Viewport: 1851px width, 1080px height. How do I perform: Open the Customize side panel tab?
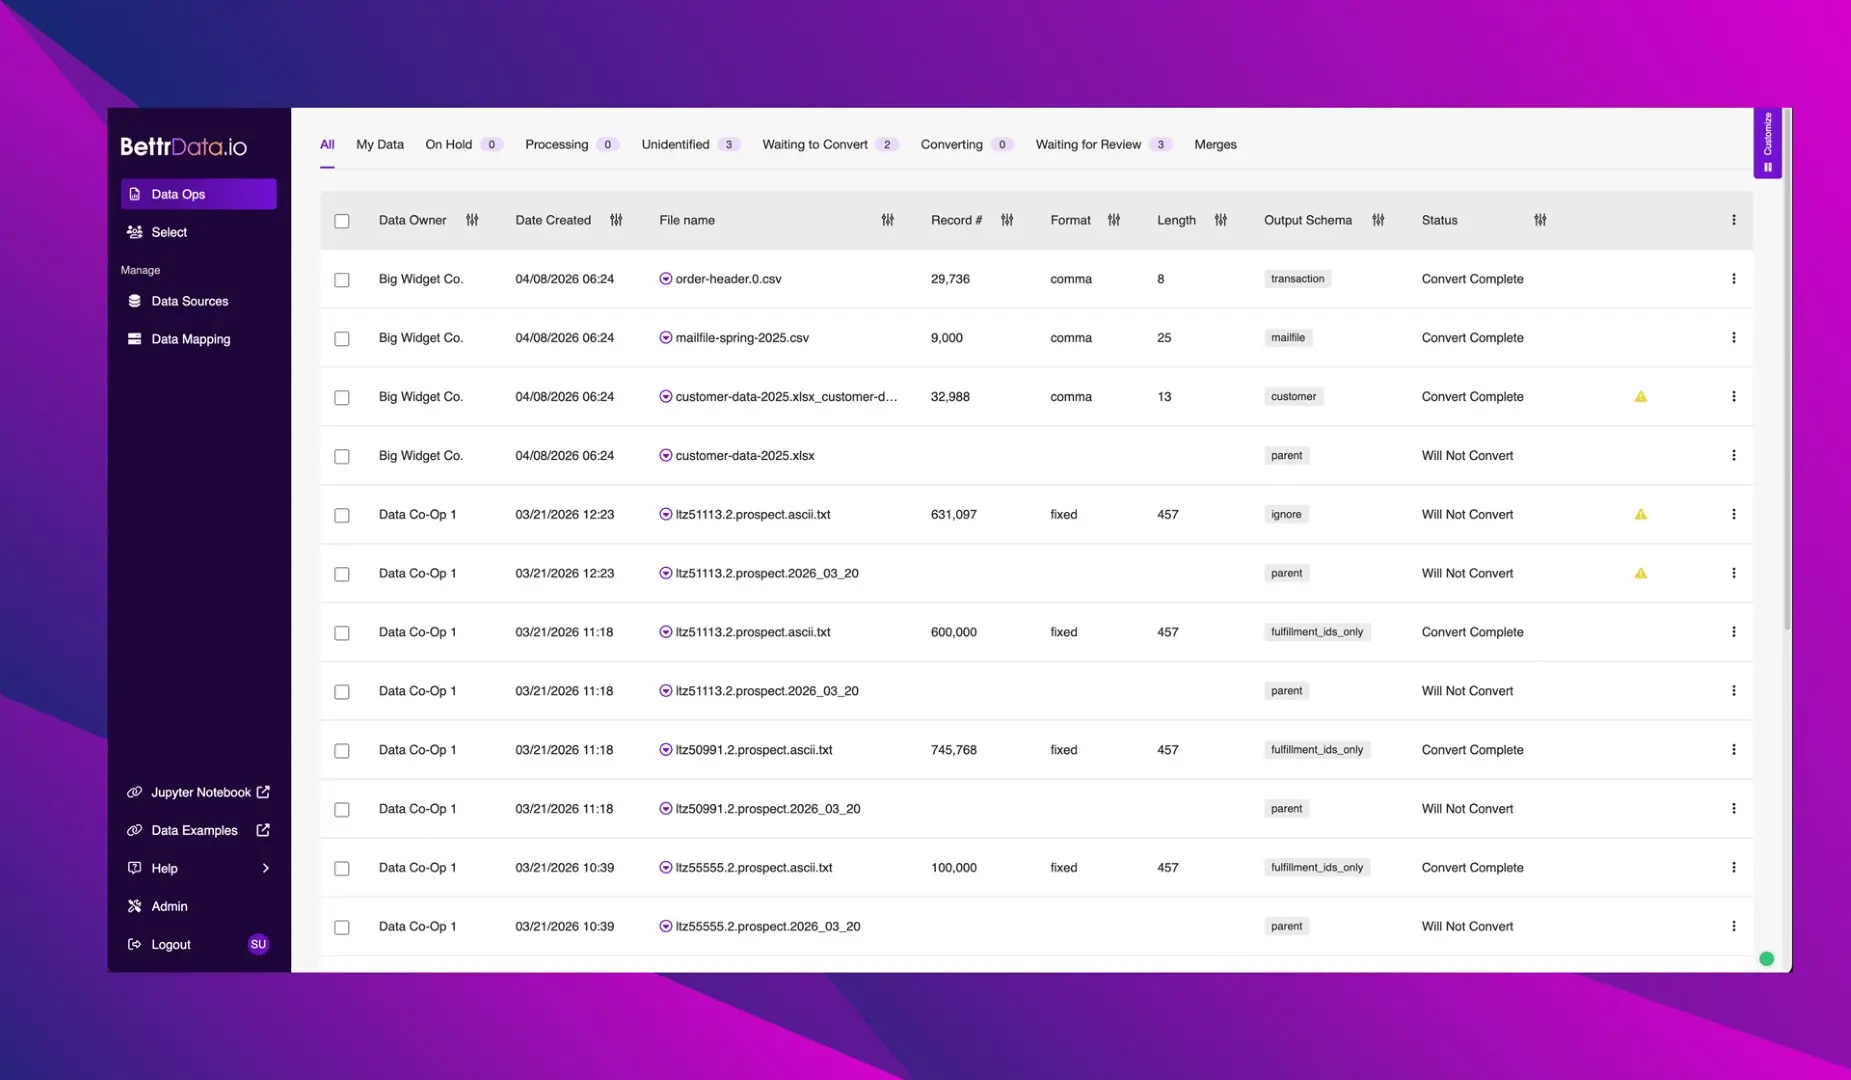[x=1767, y=143]
